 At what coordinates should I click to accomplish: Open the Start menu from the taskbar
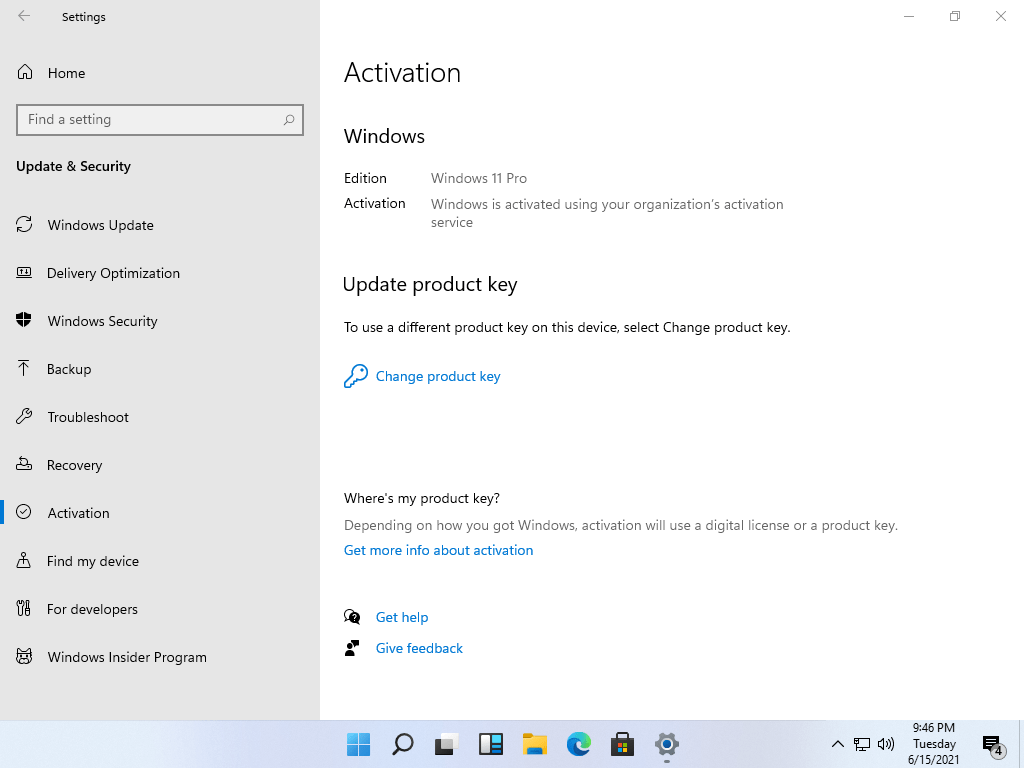[359, 744]
